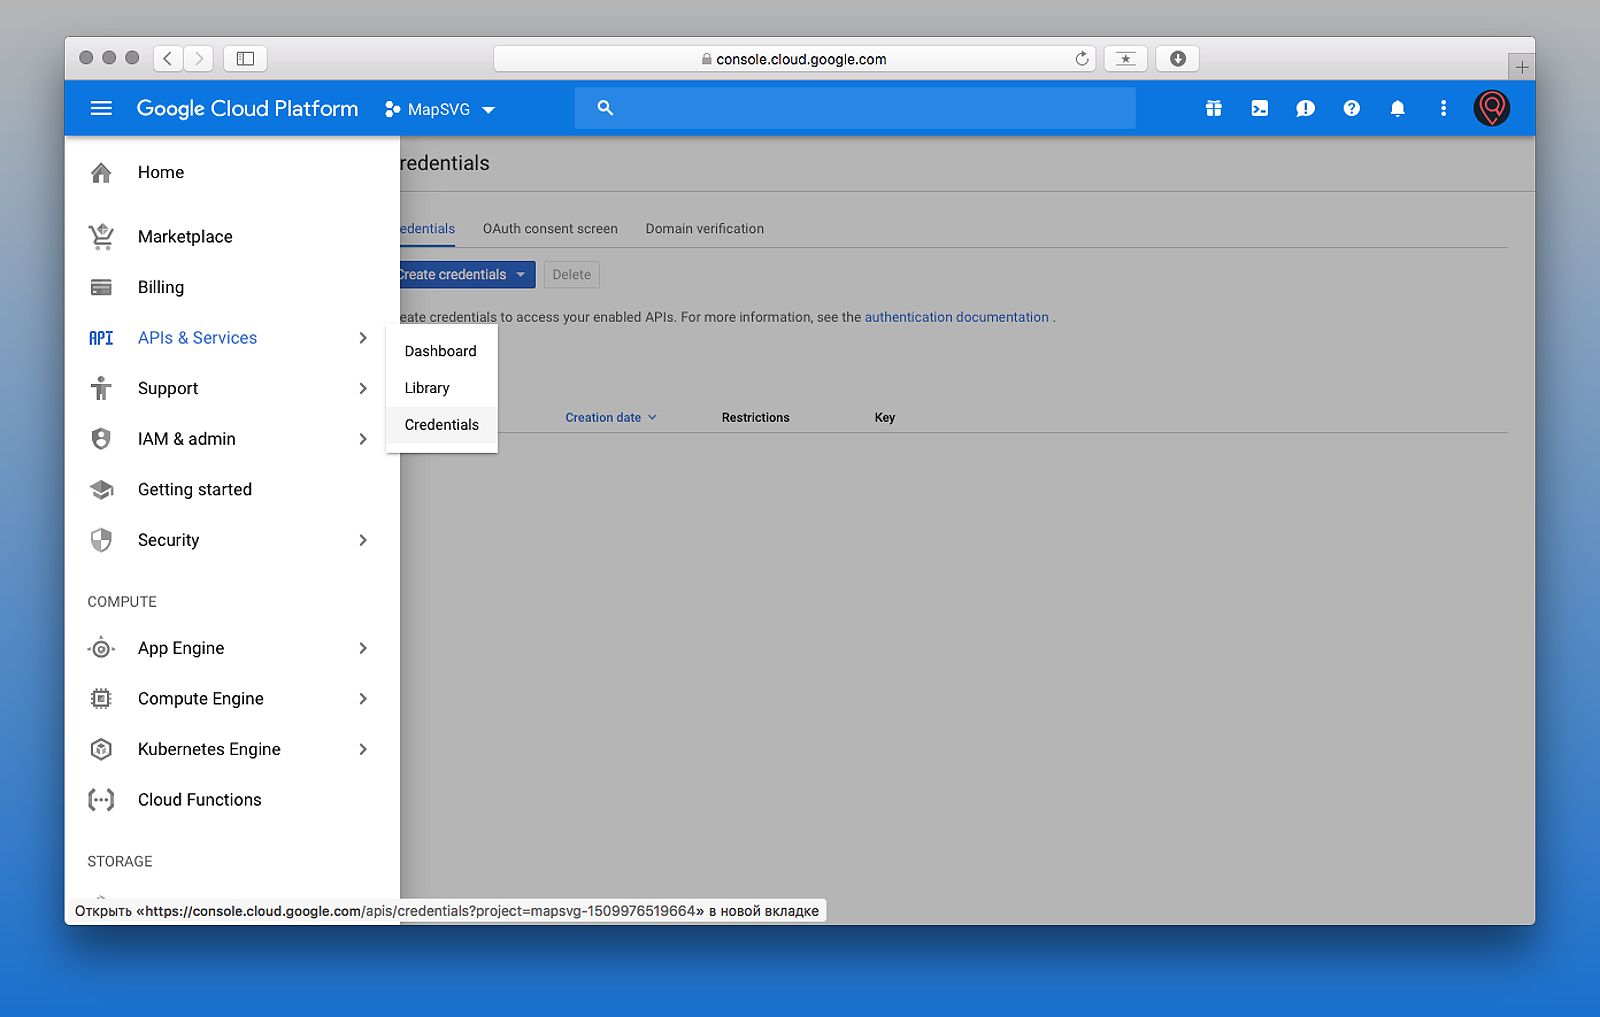Click the Support person icon
Viewport: 1600px width, 1017px height.
tap(101, 388)
